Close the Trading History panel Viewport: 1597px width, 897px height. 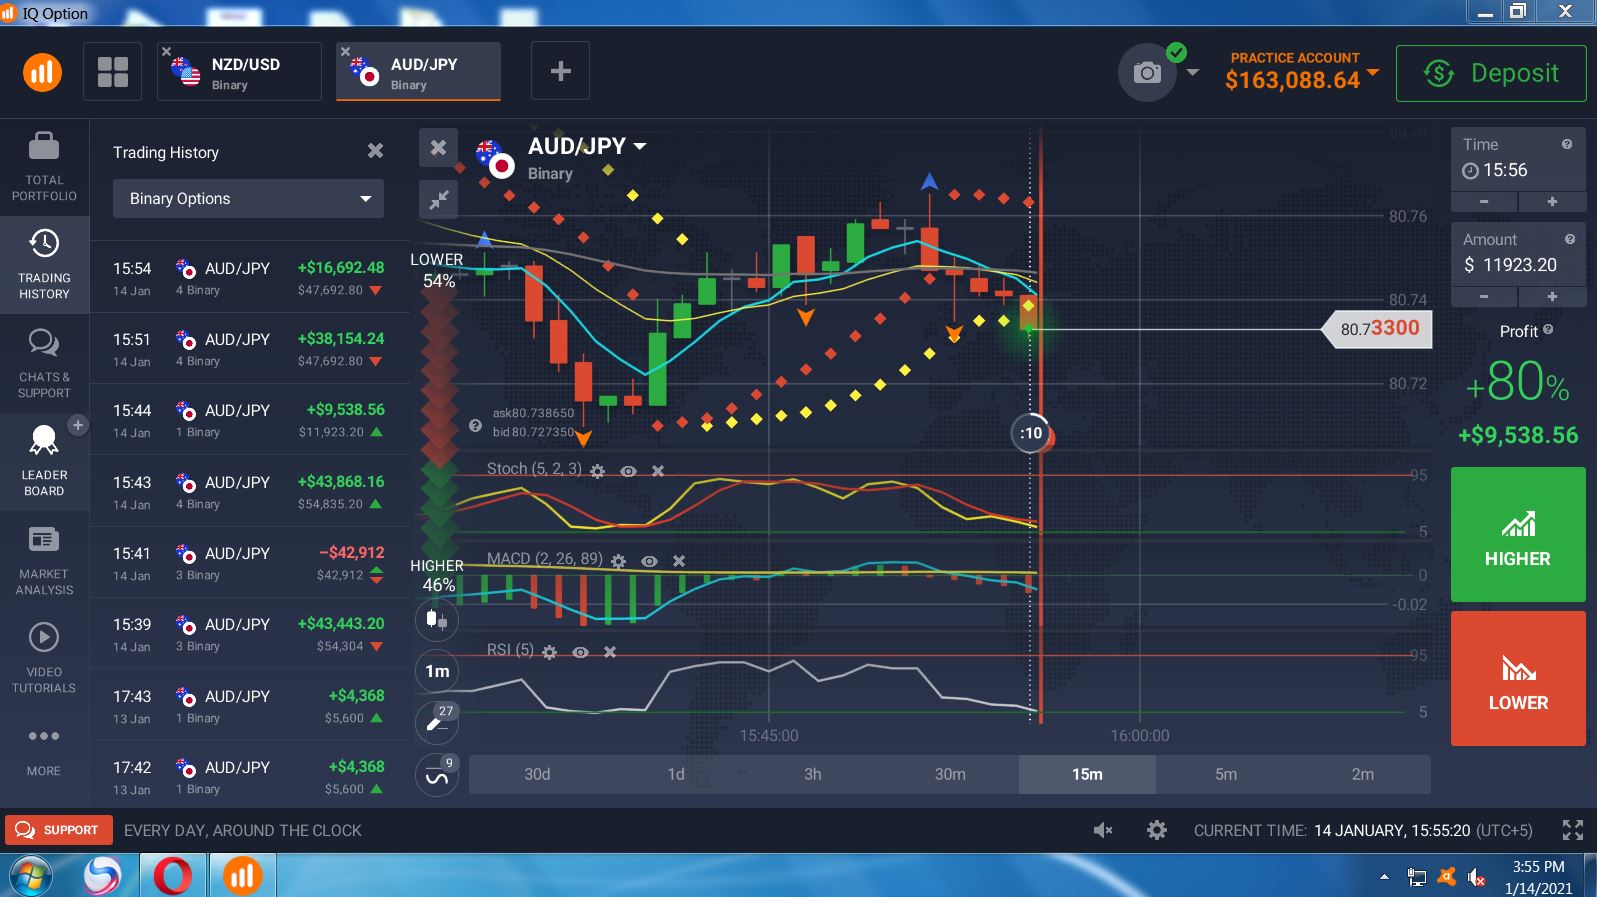tap(375, 151)
